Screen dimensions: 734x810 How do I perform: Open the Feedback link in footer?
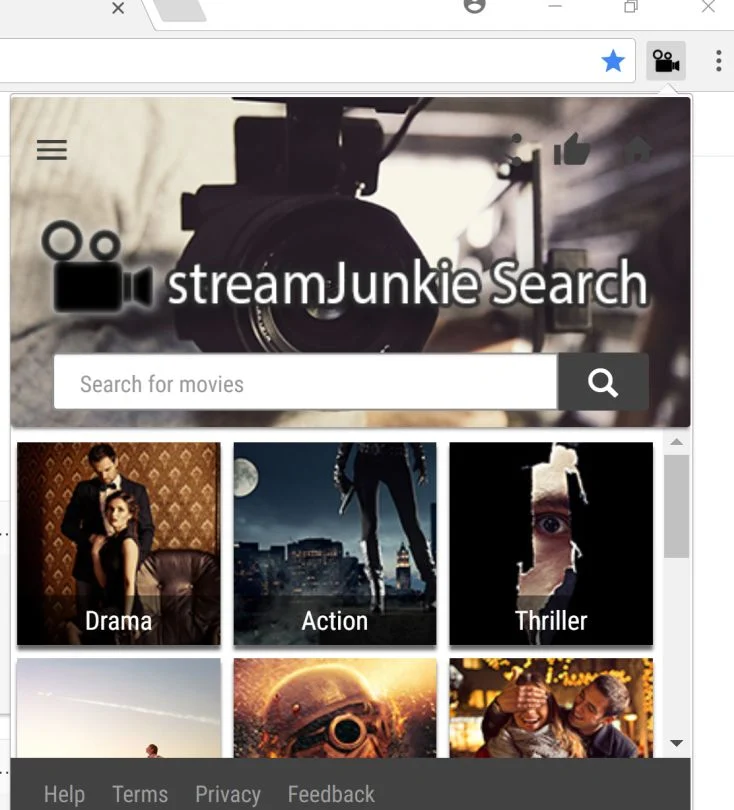pyautogui.click(x=331, y=794)
